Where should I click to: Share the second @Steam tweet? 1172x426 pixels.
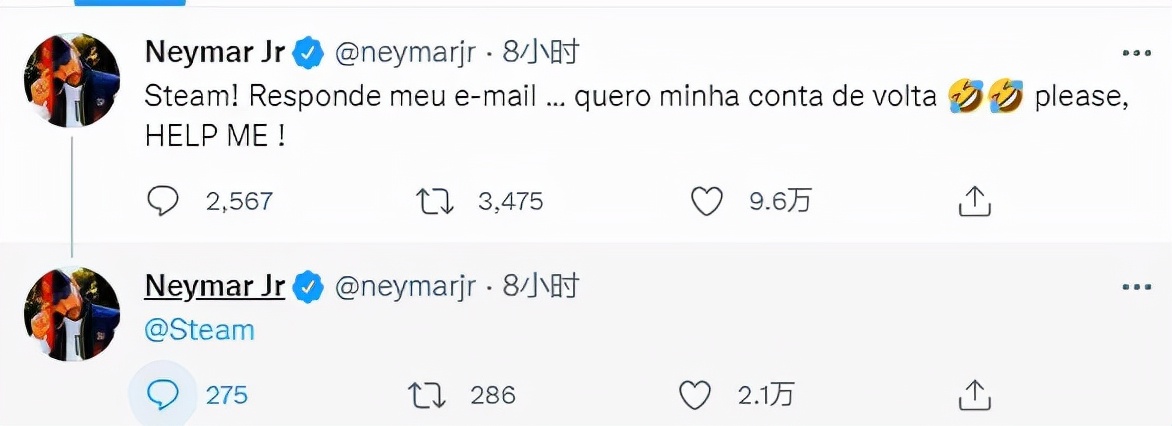(x=974, y=395)
